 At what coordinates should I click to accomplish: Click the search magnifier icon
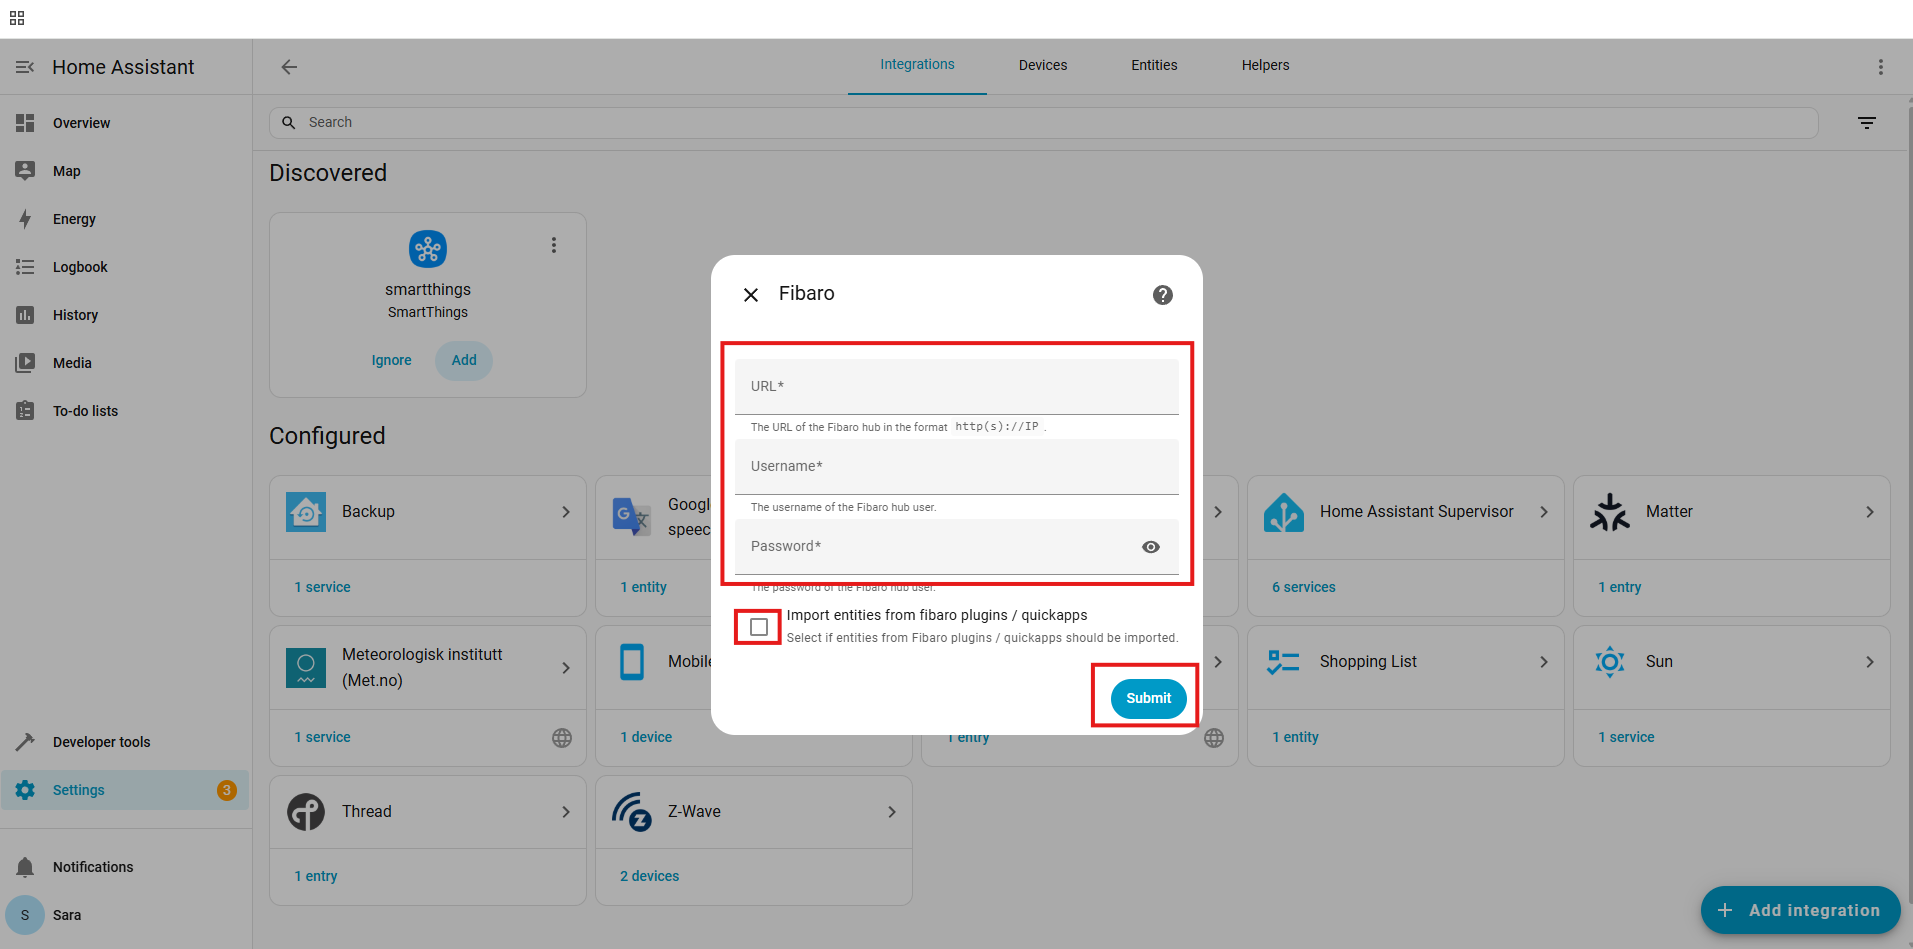click(289, 123)
